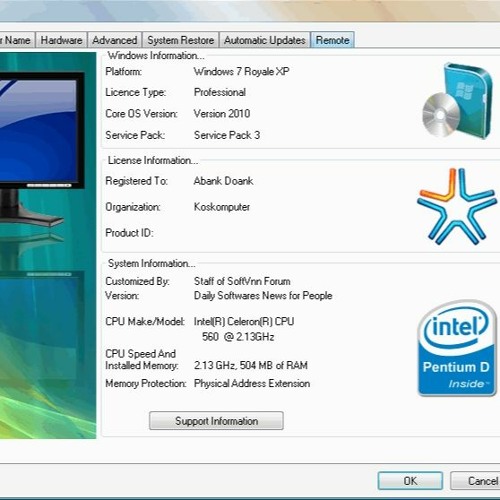Click the 'CPU Make/Model:' label
Screen dimensions: 500x500
[145, 322]
